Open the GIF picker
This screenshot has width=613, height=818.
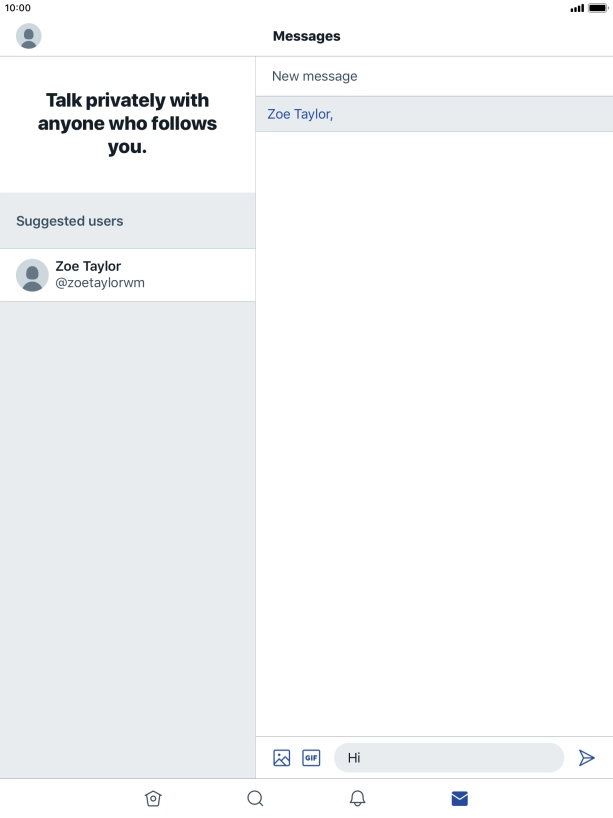click(x=311, y=757)
